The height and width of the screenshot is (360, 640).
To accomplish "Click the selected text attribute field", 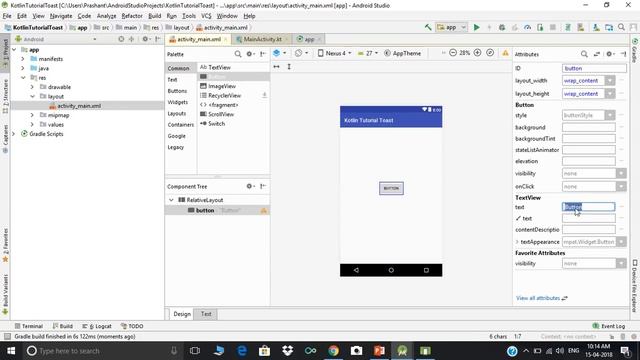I will click(588, 207).
